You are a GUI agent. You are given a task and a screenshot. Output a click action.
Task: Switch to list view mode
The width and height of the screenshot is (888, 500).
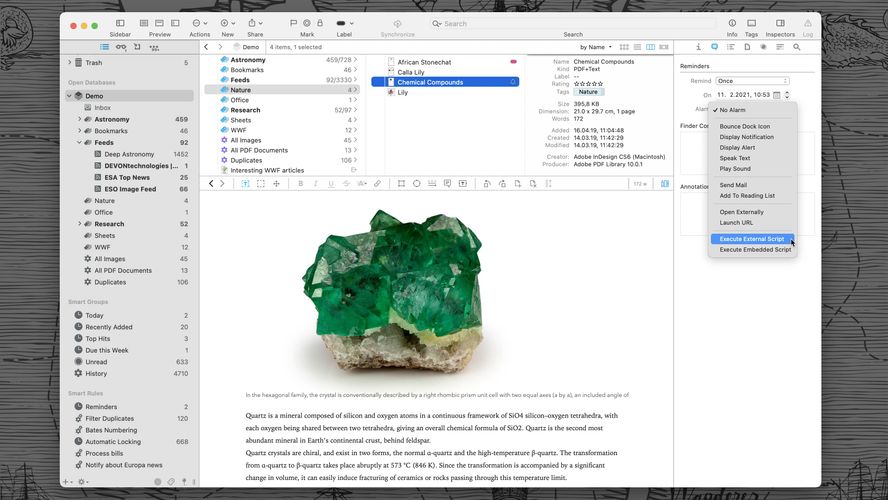click(x=636, y=47)
